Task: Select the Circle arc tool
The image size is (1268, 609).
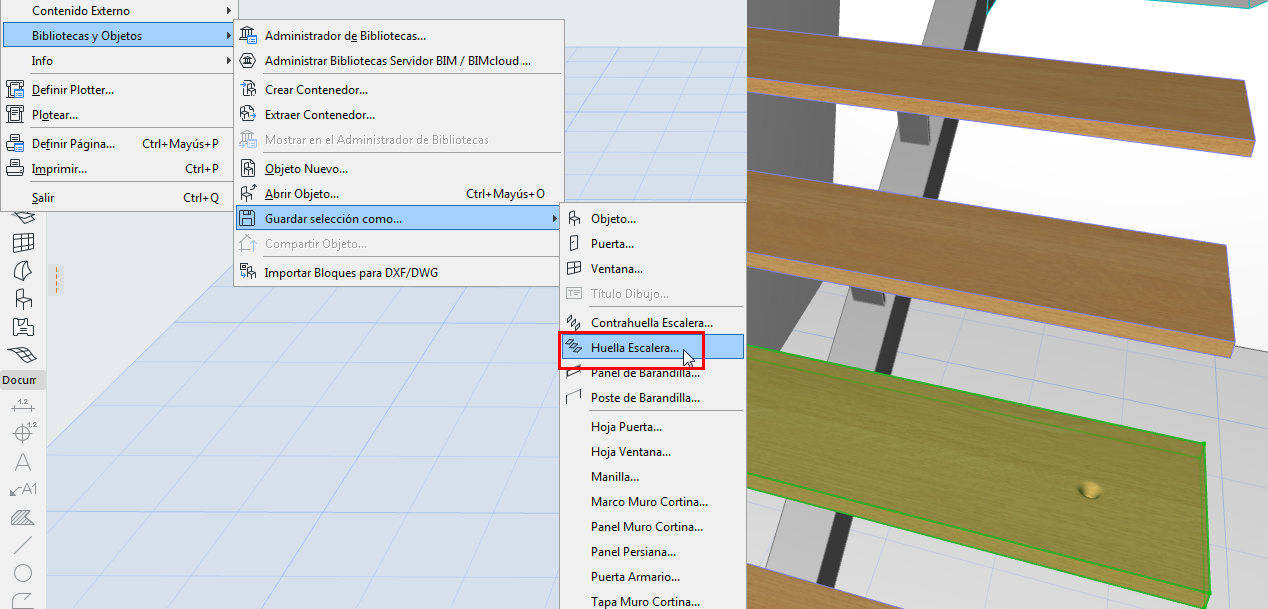Action: 23,573
